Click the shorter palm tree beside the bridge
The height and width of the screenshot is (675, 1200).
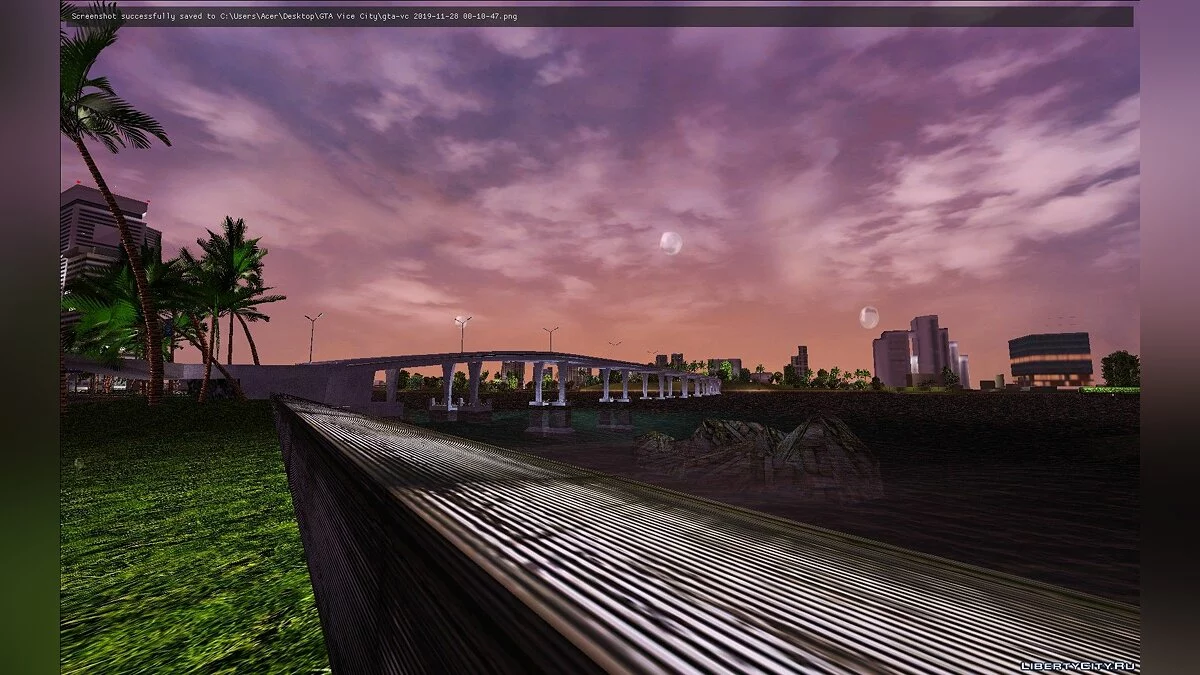pos(230,290)
